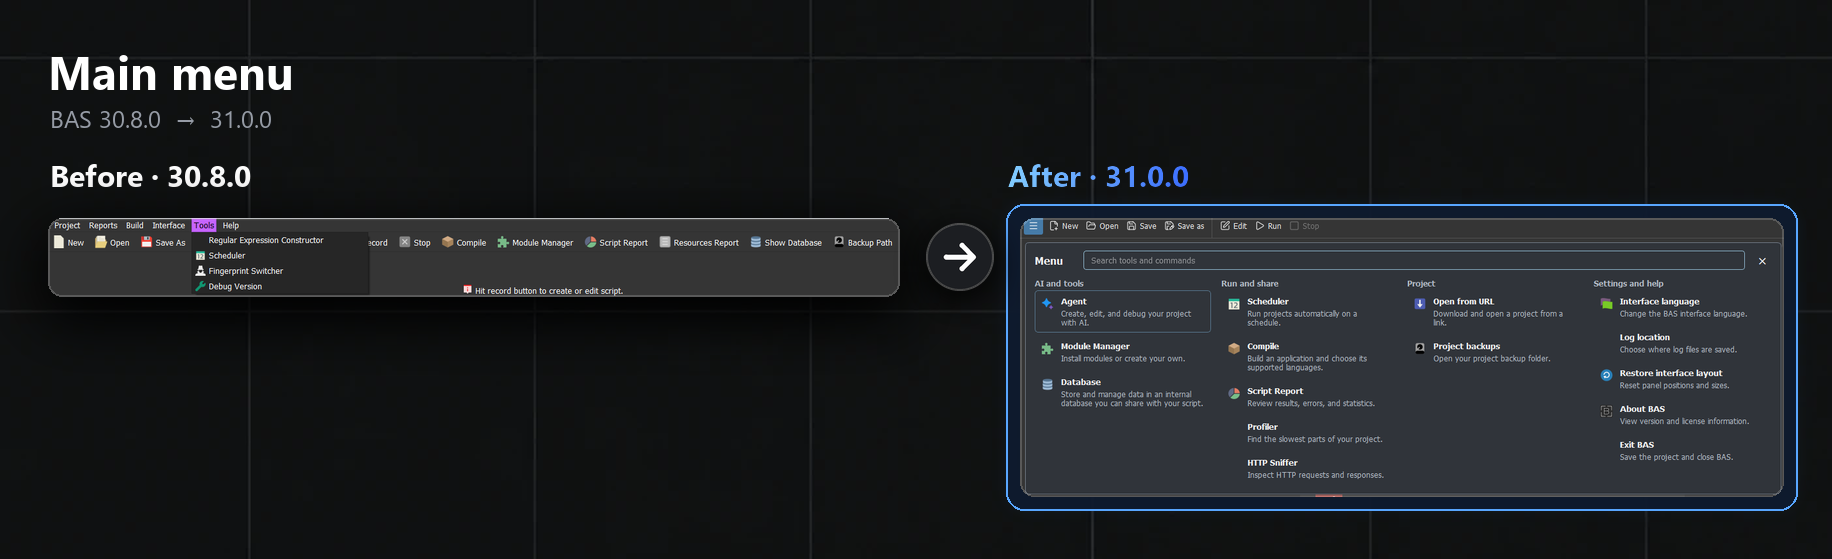Open Module Manager from the 30.8.0 toolbar
This screenshot has width=1832, height=559.
tap(535, 242)
